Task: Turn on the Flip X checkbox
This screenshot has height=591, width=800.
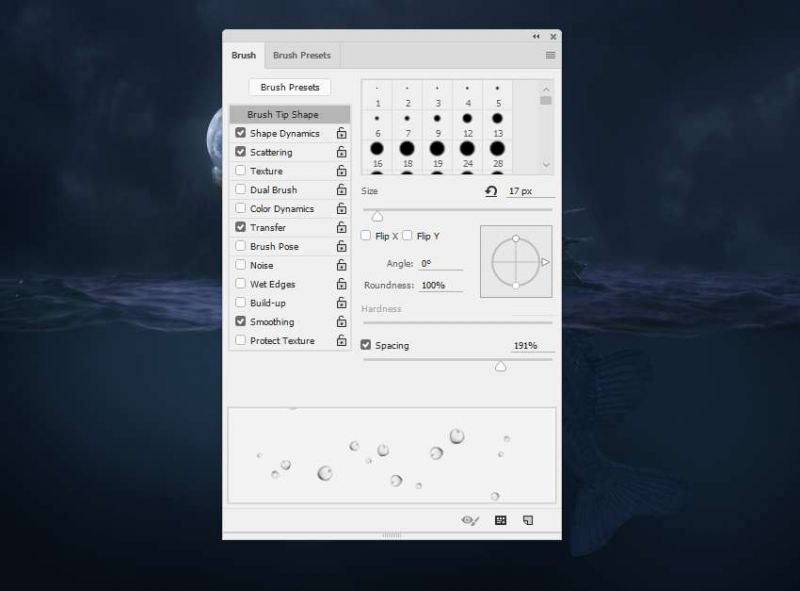Action: [x=366, y=236]
